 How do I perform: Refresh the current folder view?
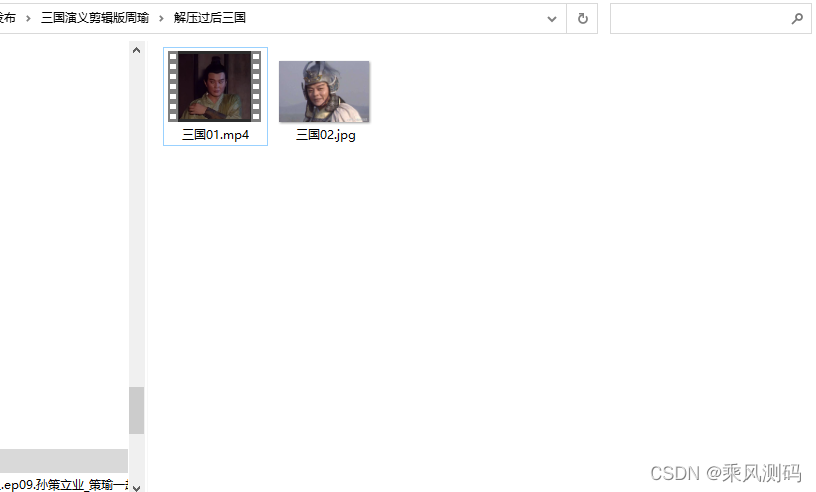coord(582,19)
